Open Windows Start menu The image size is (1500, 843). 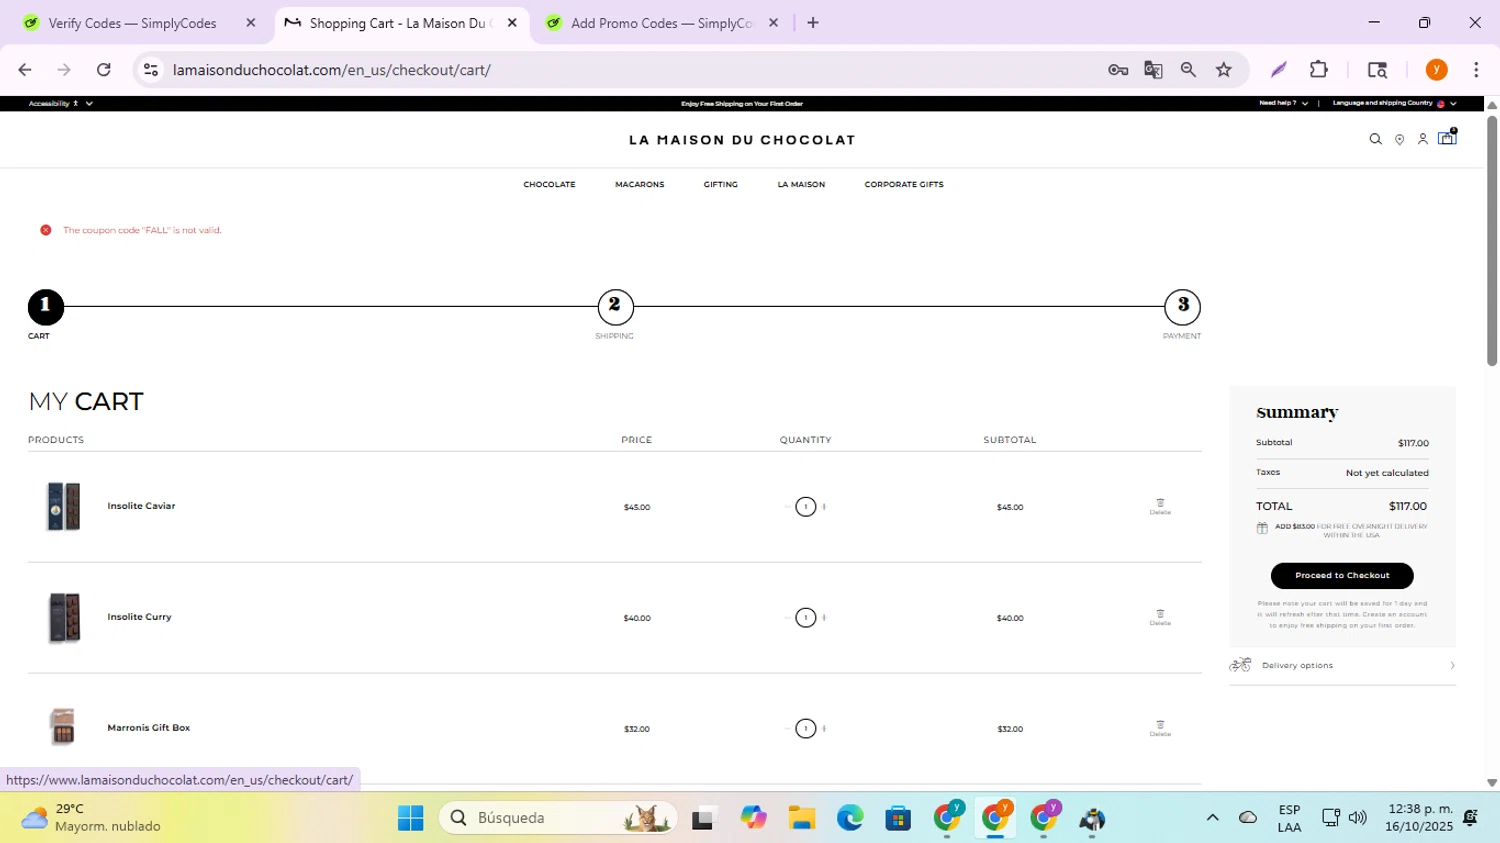coord(410,818)
